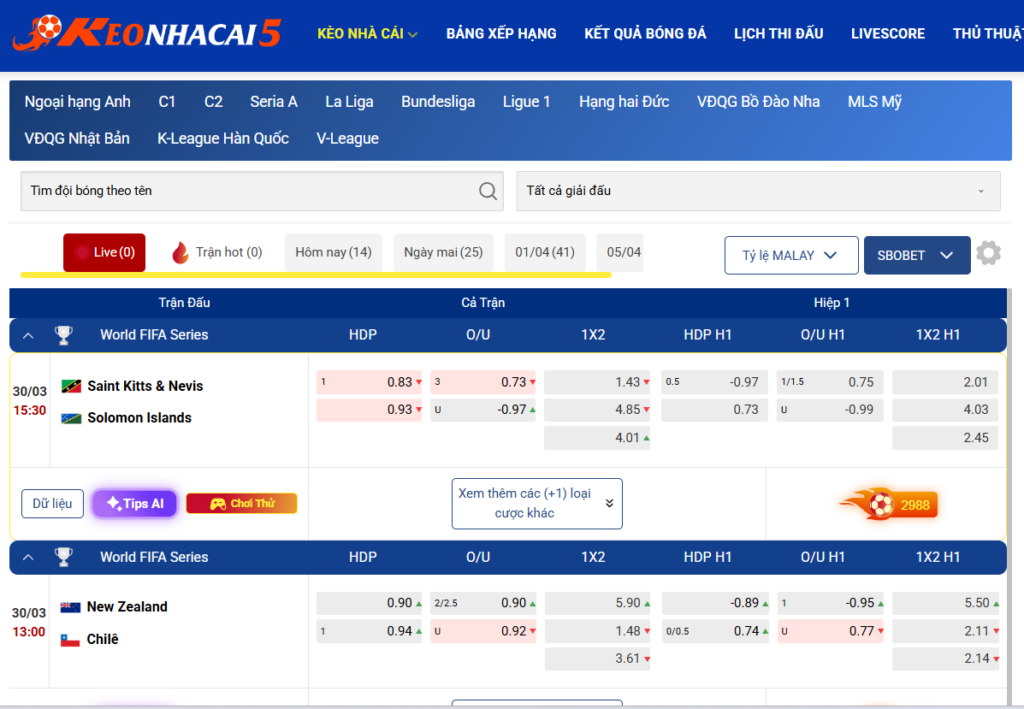The width and height of the screenshot is (1024, 709).
Task: Click the Chơi Thử button
Action: pyautogui.click(x=241, y=503)
